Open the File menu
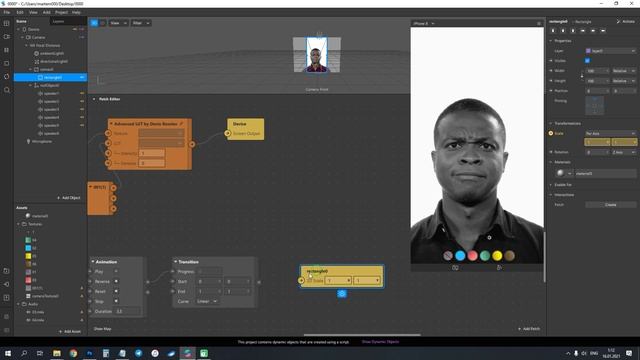 tap(7, 12)
